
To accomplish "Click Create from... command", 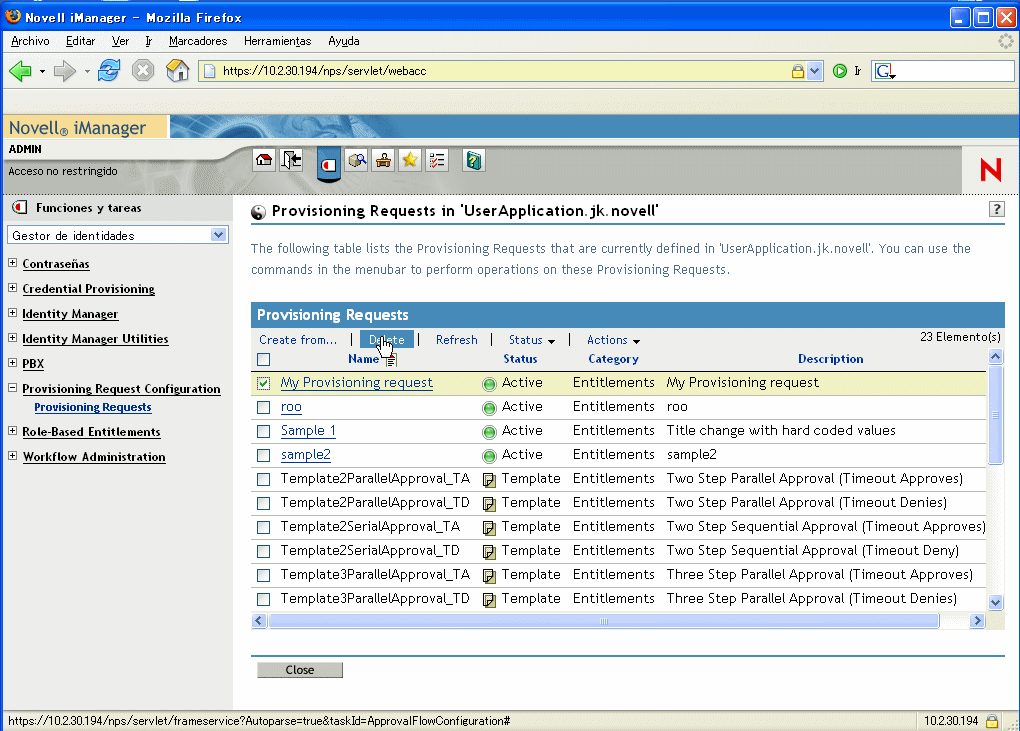I will click(x=298, y=339).
